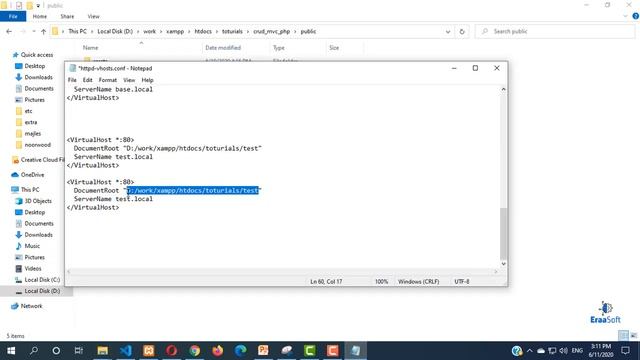Sort files by Type column
Viewport: 640px width, 360px height.
(279, 48)
